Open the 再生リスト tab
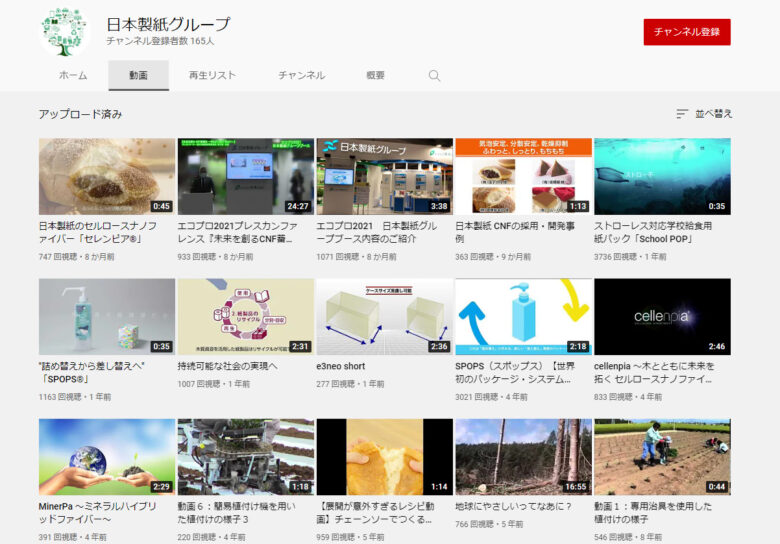This screenshot has width=780, height=544. click(x=212, y=75)
